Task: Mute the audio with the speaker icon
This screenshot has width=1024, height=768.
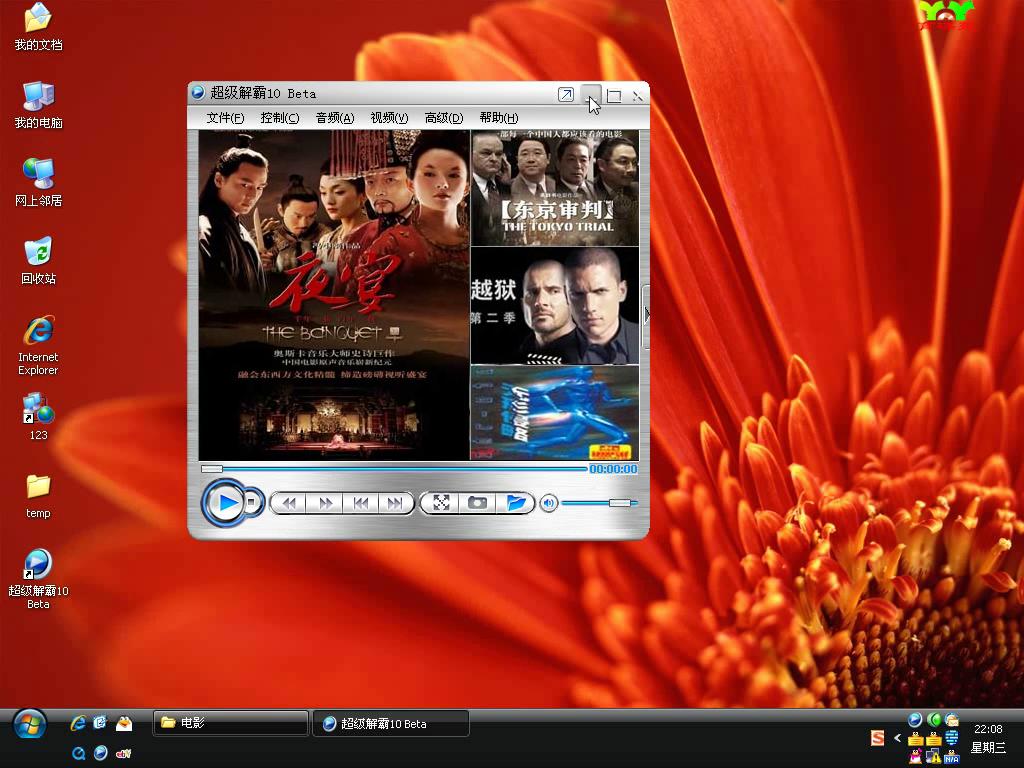Action: [549, 503]
